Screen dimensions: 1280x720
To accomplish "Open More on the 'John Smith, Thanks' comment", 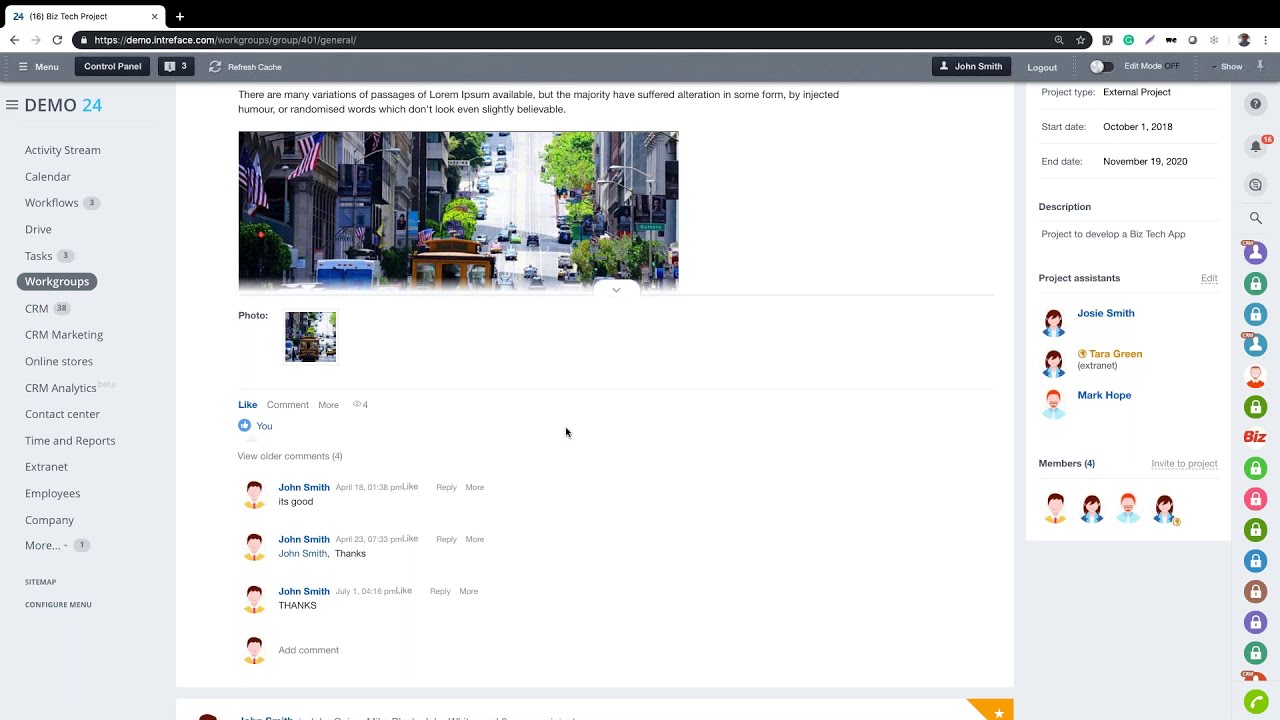I will pos(474,540).
